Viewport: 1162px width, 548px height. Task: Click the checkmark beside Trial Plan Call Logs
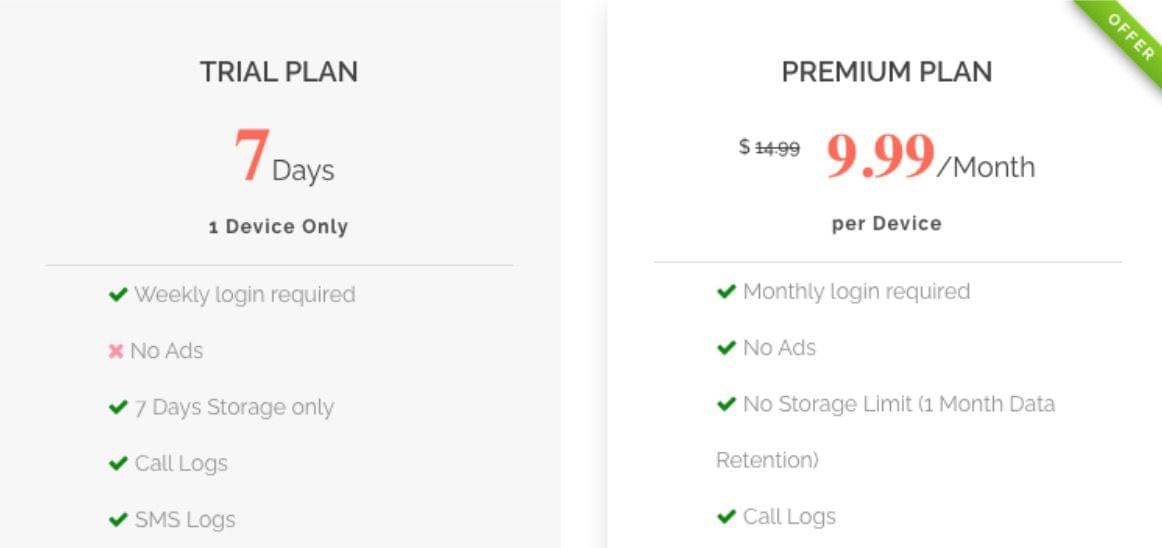pyautogui.click(x=118, y=464)
